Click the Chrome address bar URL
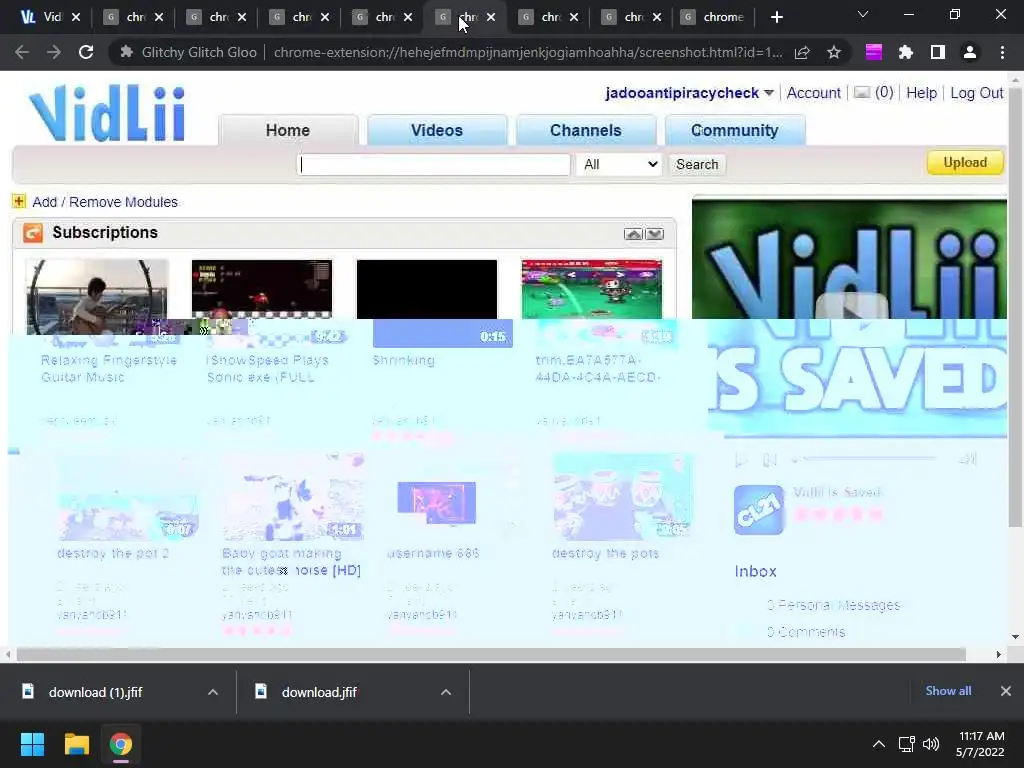The height and width of the screenshot is (768, 1024). coord(528,52)
